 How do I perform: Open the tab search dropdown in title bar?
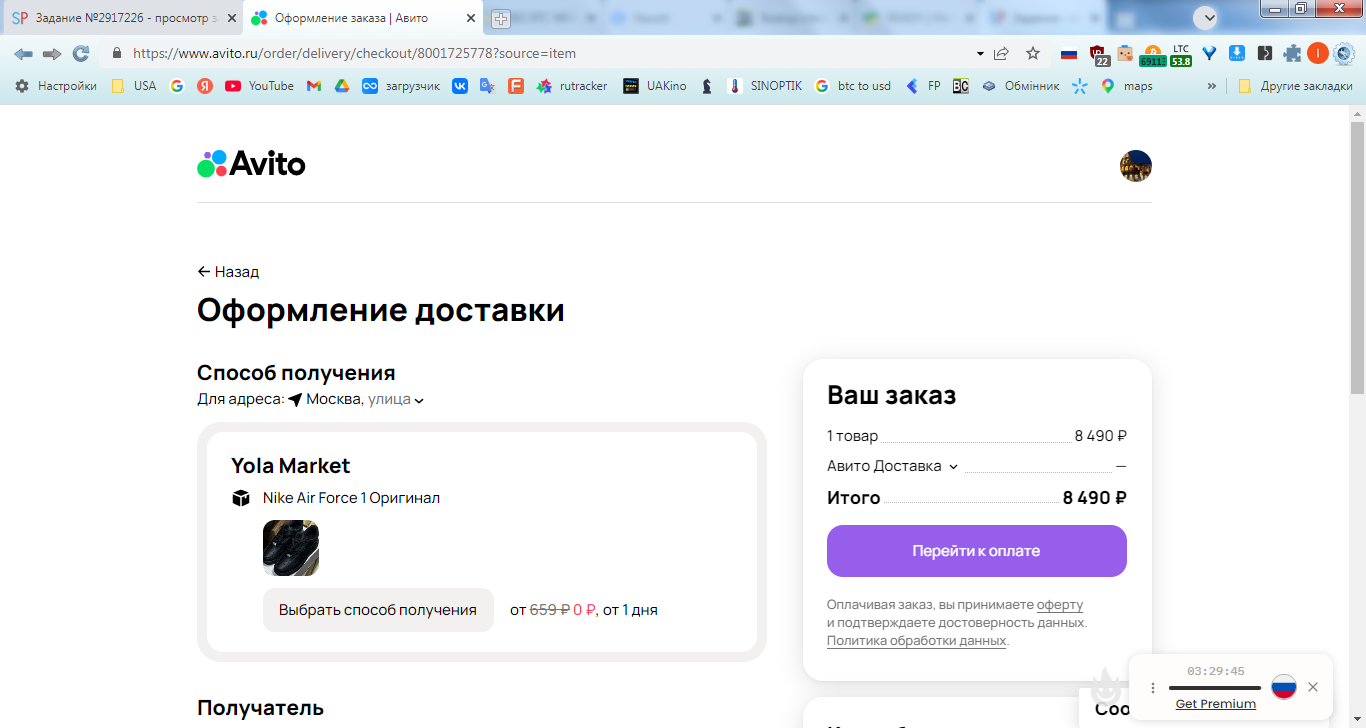[1206, 17]
